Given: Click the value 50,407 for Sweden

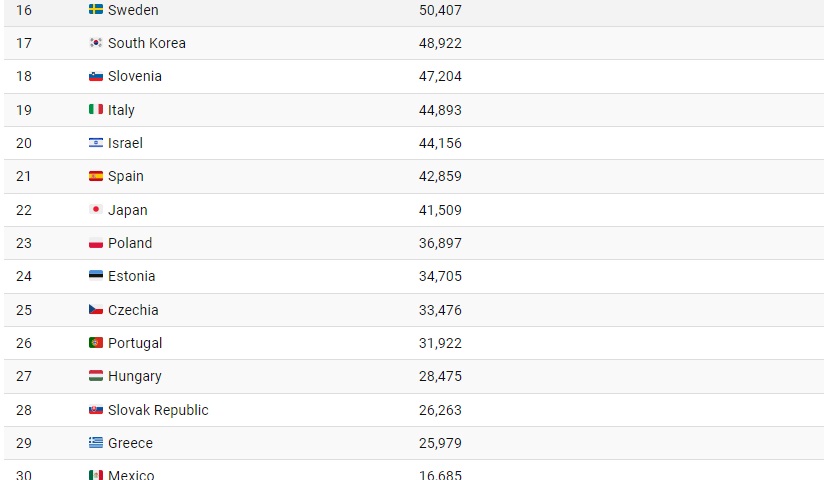Looking at the screenshot, I should click(x=440, y=10).
